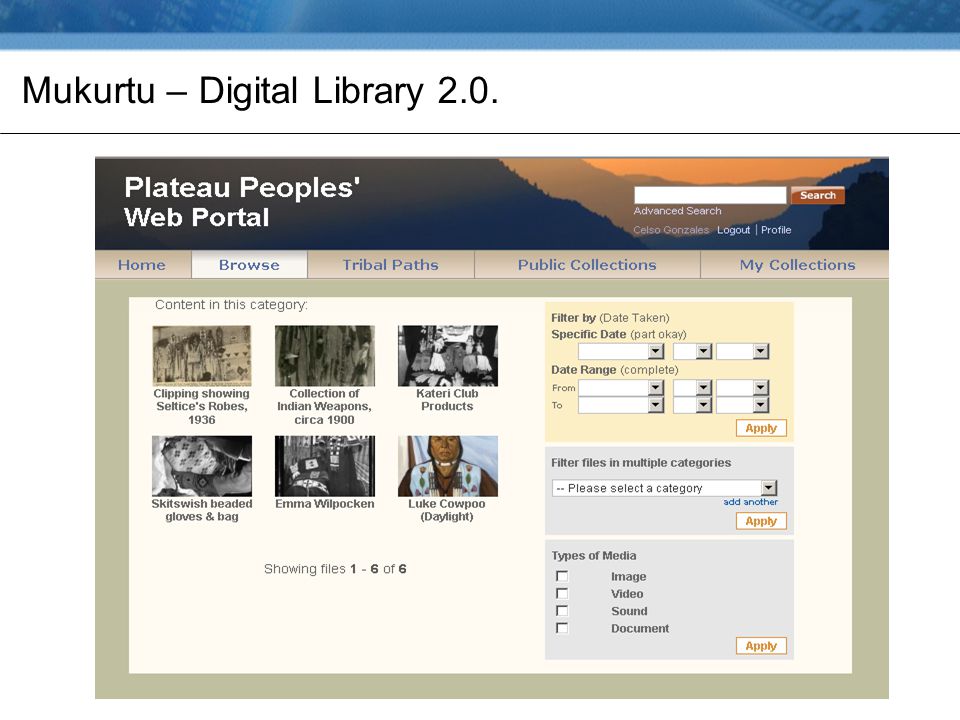Click the 'Emma Wilpocken' caption text

324,504
